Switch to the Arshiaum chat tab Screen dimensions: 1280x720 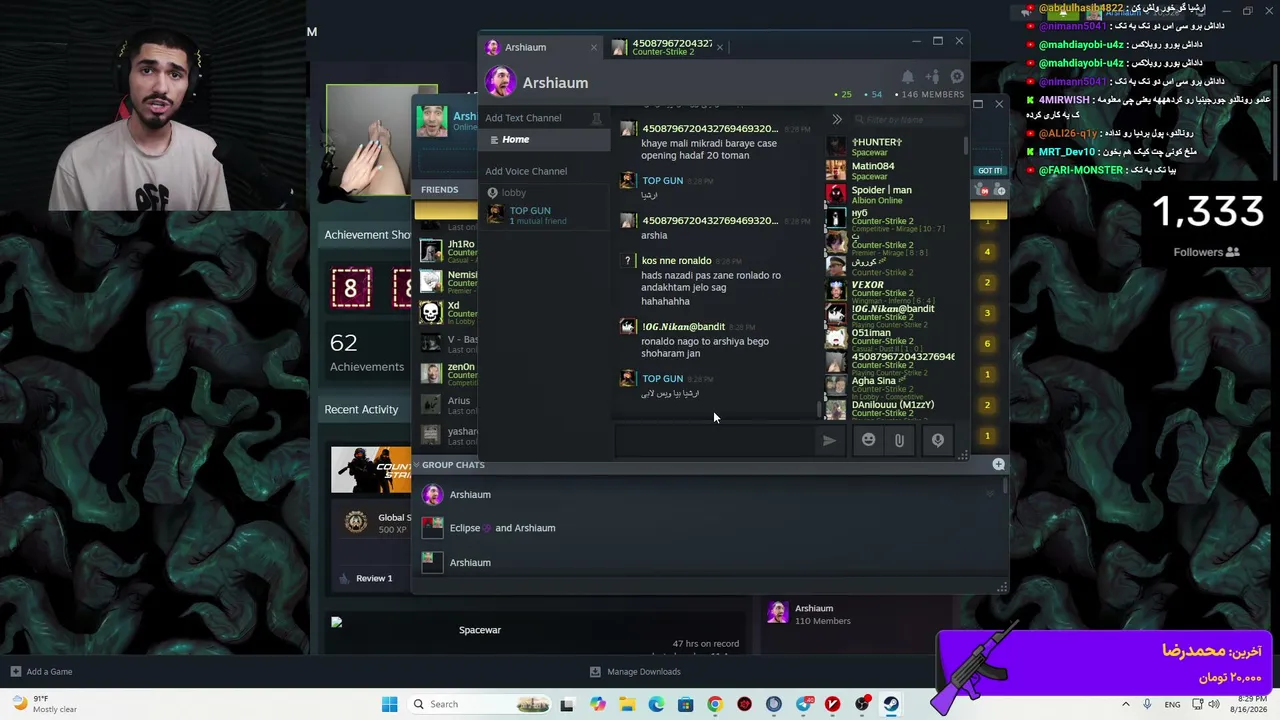point(541,47)
